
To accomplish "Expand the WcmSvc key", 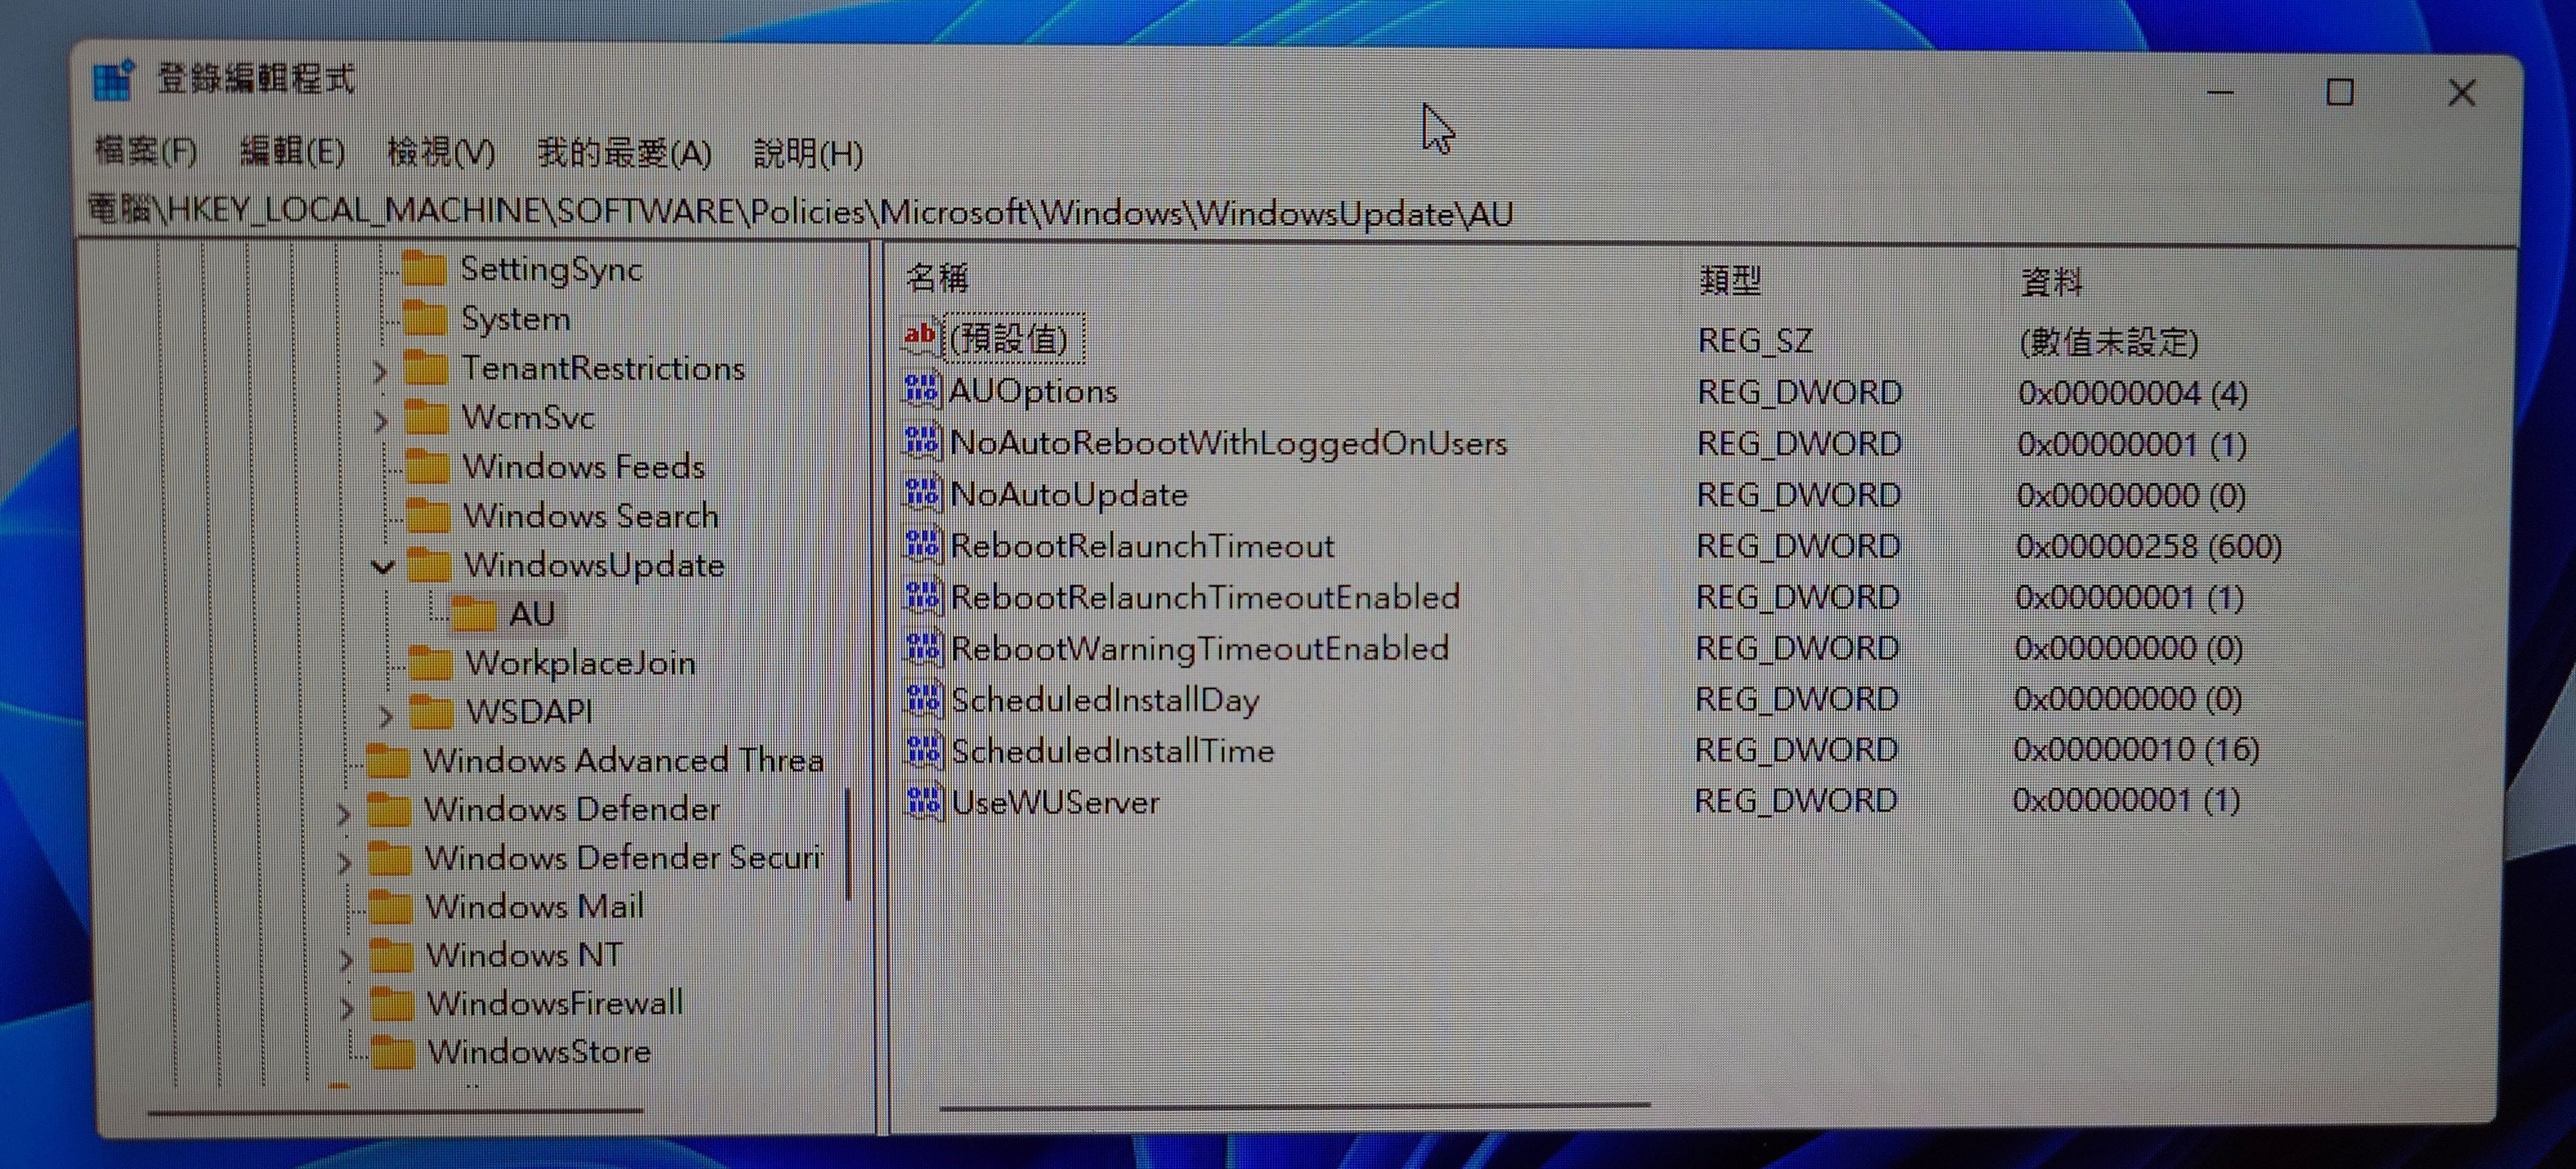I will point(380,421).
